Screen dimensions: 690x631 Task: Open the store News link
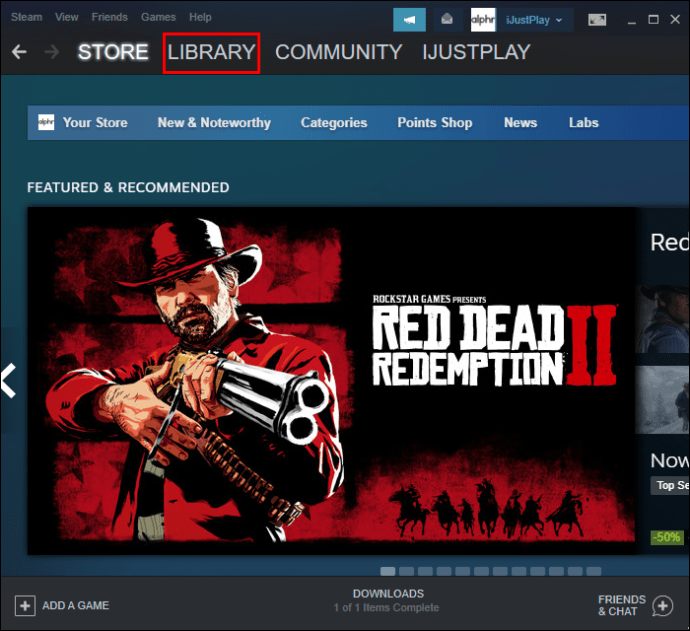[x=520, y=122]
